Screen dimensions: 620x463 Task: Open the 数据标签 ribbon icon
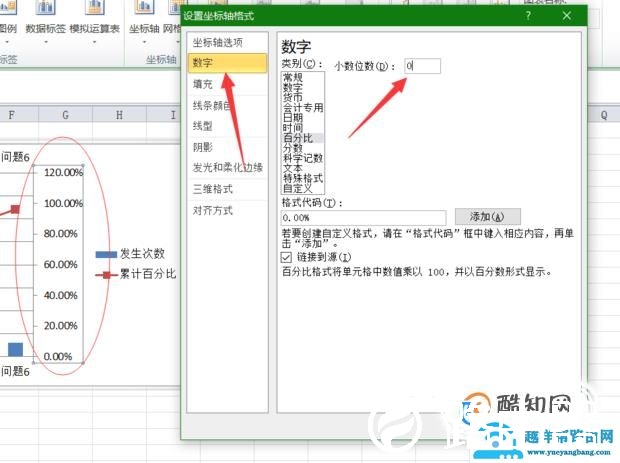pyautogui.click(x=45, y=8)
